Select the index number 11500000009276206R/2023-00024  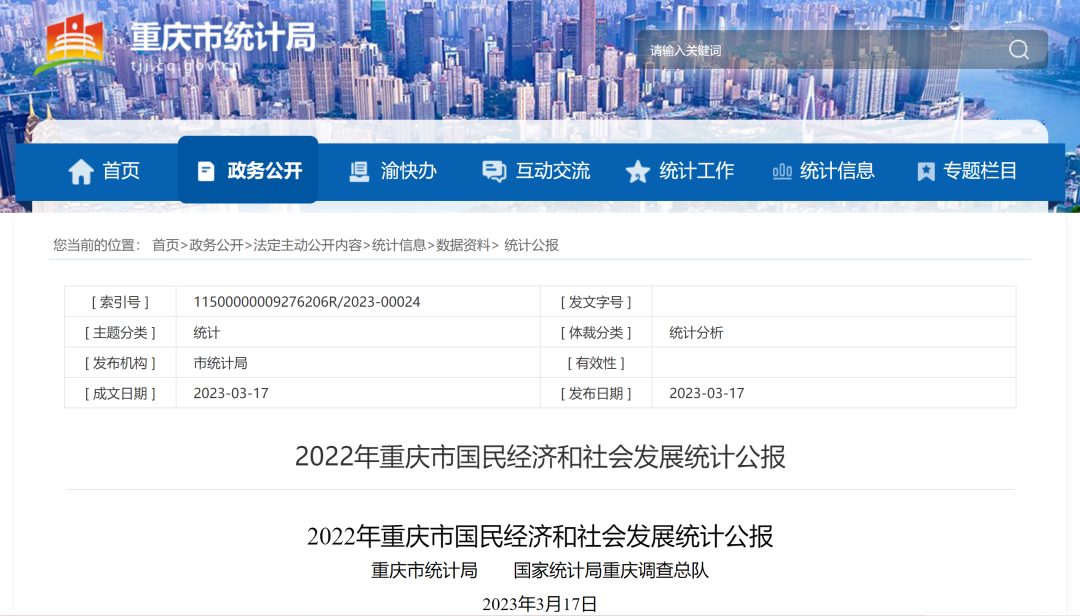307,302
